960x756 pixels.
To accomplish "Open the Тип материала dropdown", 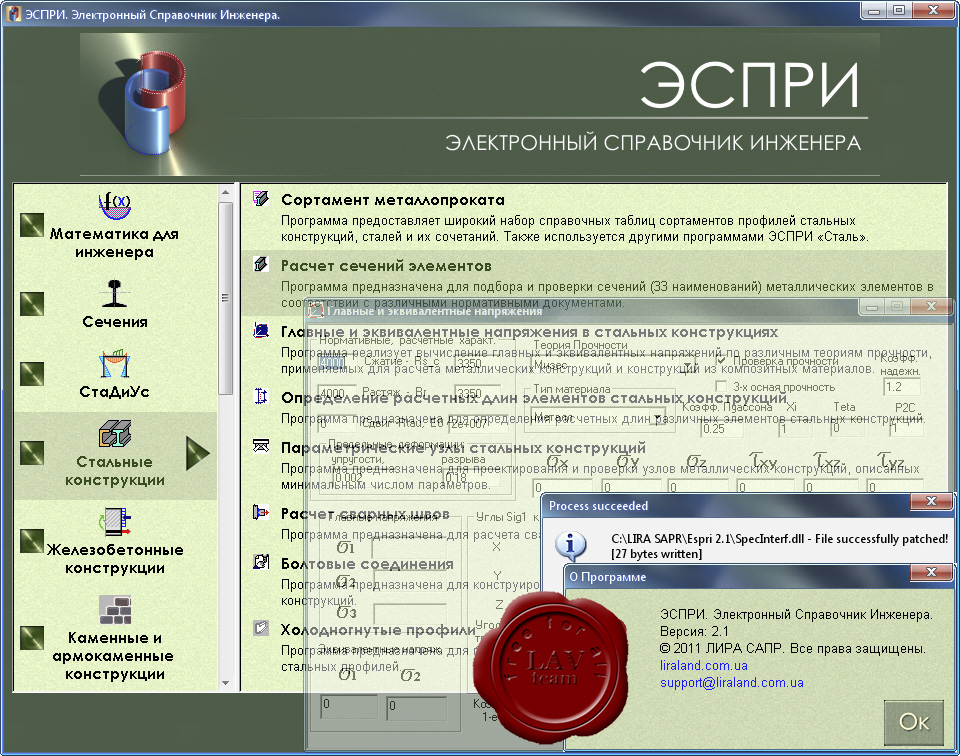I will pos(659,418).
